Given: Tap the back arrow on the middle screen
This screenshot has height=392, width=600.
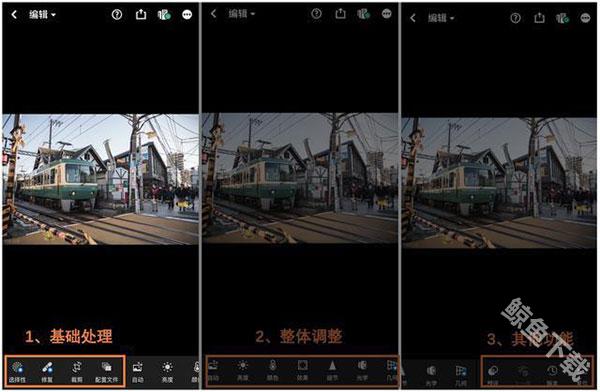Looking at the screenshot, I should [x=214, y=14].
